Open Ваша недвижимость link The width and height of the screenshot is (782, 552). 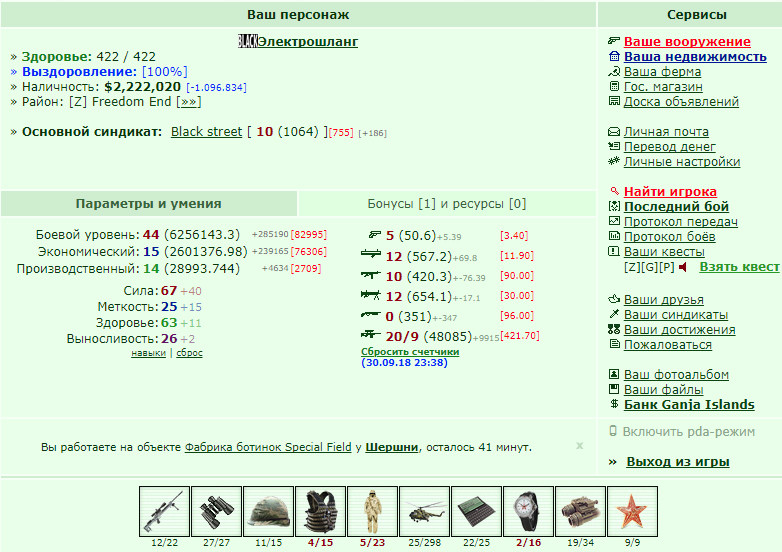[x=695, y=56]
